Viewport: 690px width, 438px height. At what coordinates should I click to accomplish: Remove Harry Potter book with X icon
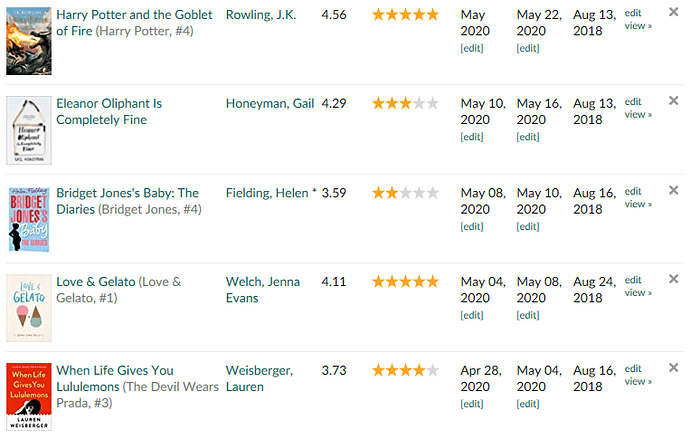click(673, 12)
